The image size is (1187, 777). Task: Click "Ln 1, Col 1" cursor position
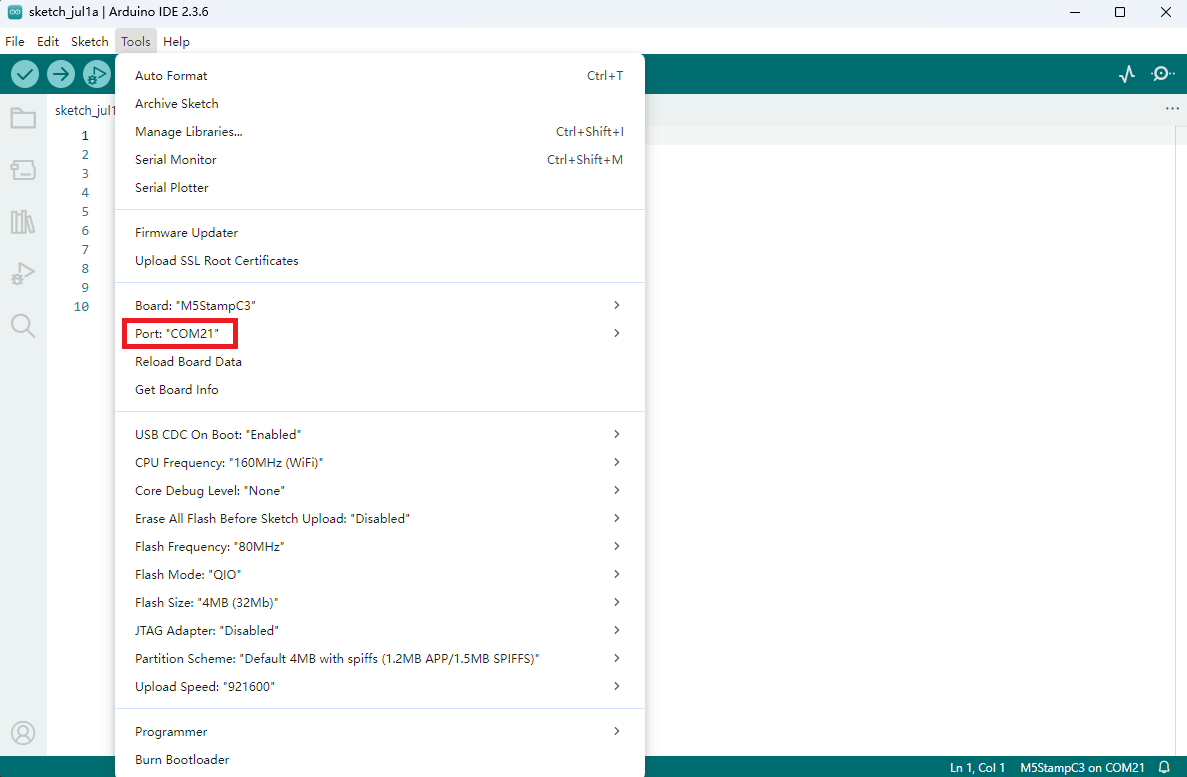(x=977, y=767)
